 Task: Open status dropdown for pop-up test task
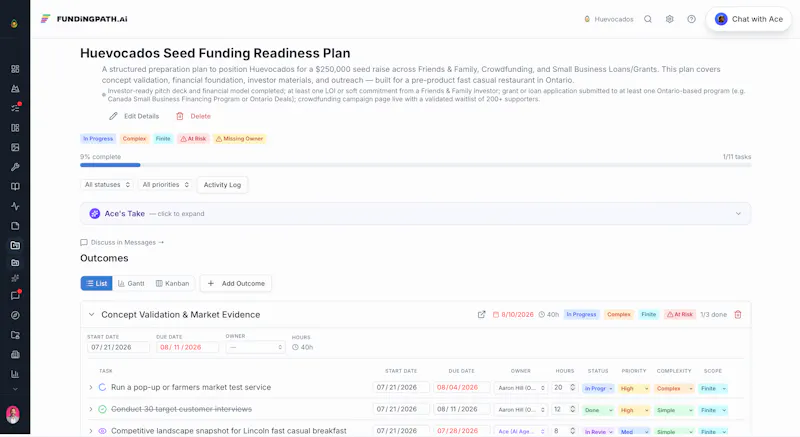598,389
